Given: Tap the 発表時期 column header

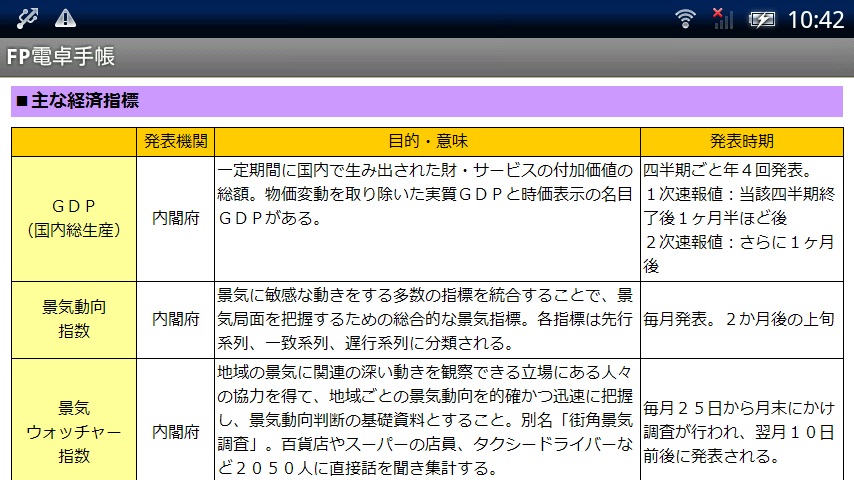Looking at the screenshot, I should 741,141.
